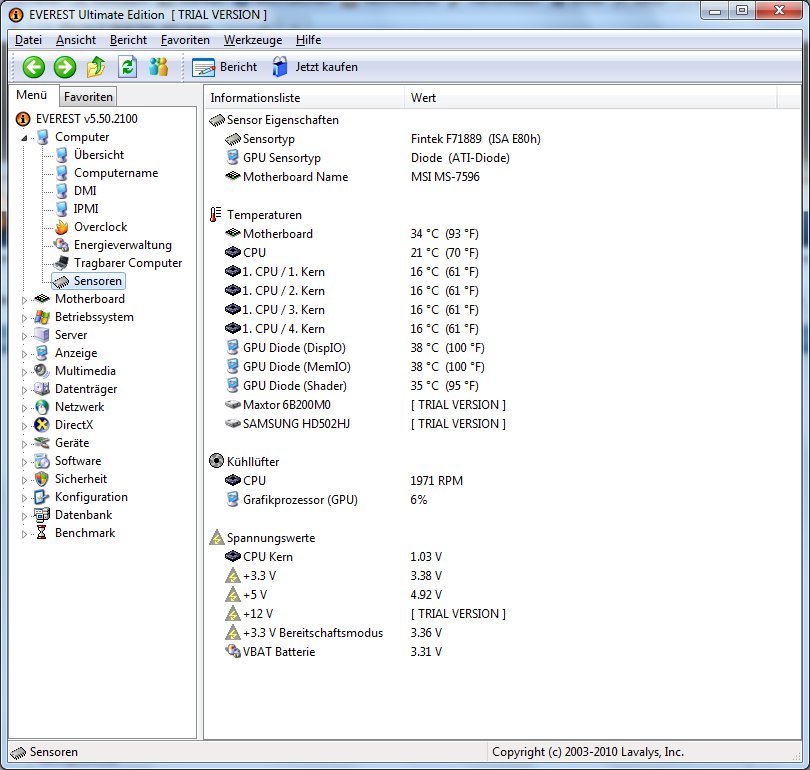Open the Bericht report toolbar button
Screen dimensions: 810x770
(x=224, y=67)
